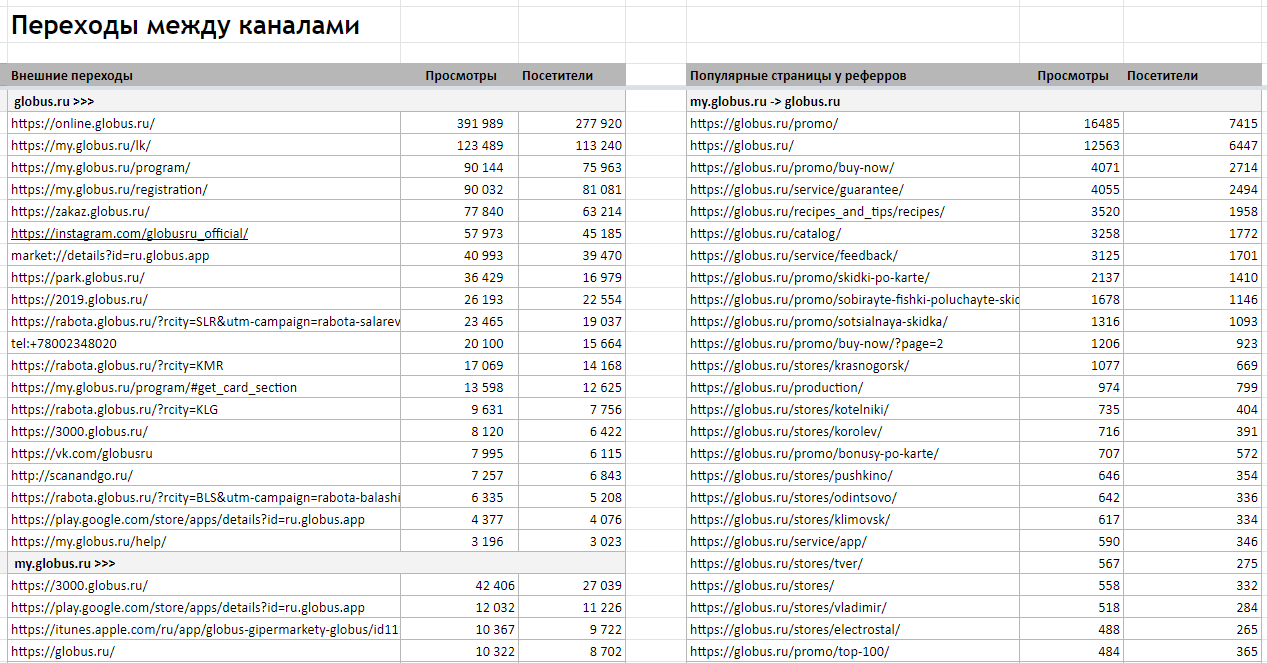The width and height of the screenshot is (1267, 663).
Task: Select the https://vk.com/globusru cell
Action: 204,453
